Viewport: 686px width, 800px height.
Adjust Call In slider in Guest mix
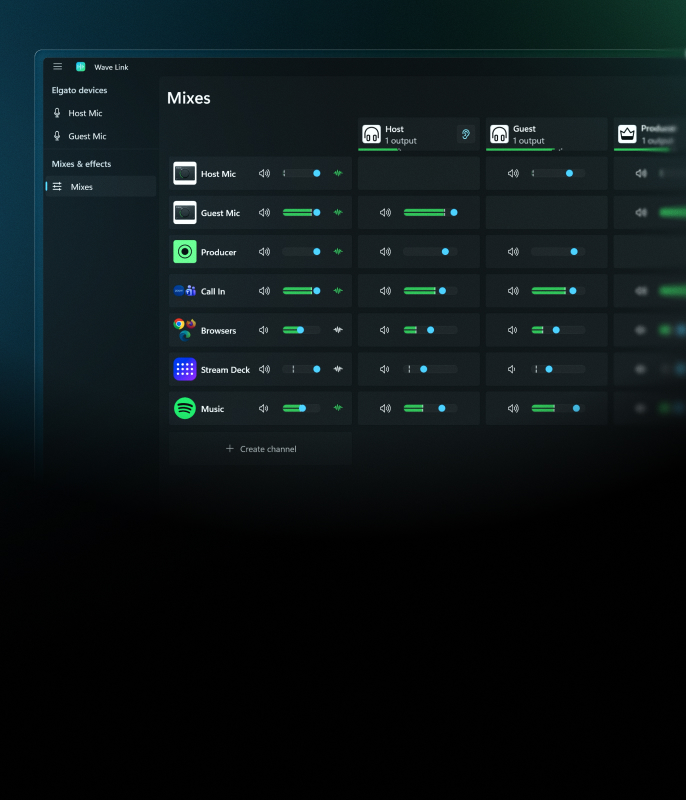[x=558, y=291]
